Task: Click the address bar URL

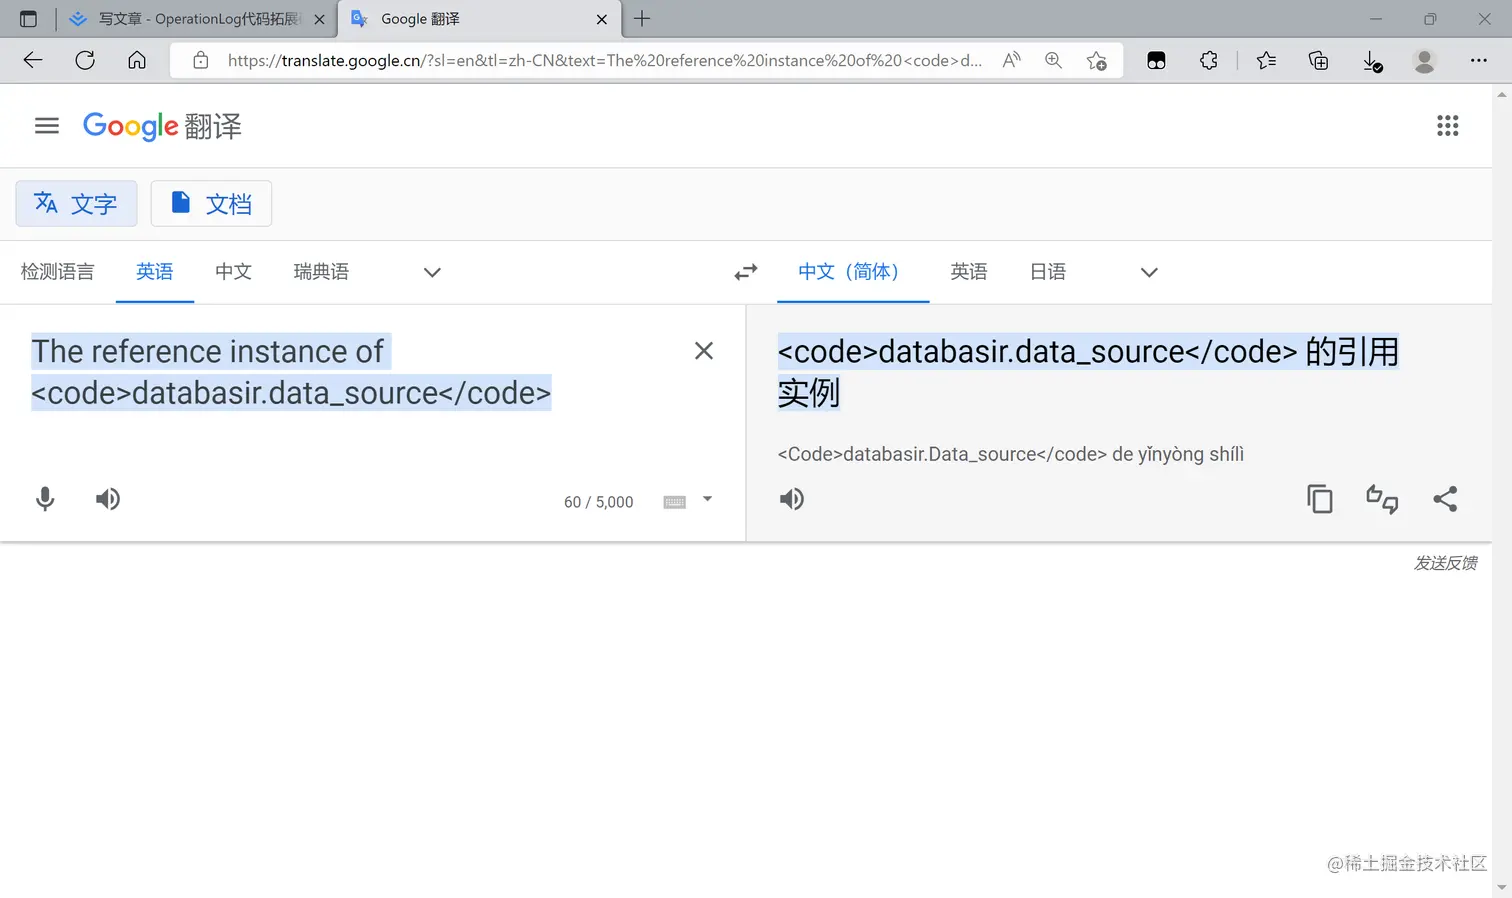Action: click(604, 60)
